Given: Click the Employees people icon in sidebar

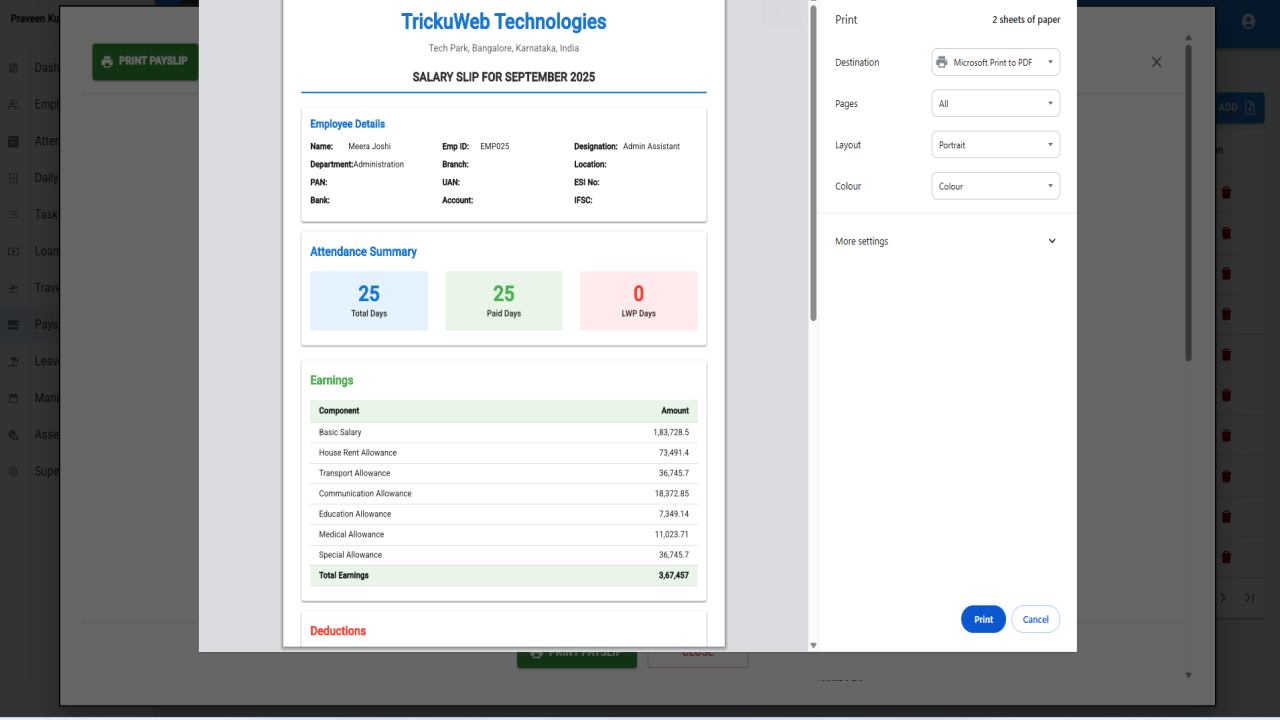Looking at the screenshot, I should point(14,104).
